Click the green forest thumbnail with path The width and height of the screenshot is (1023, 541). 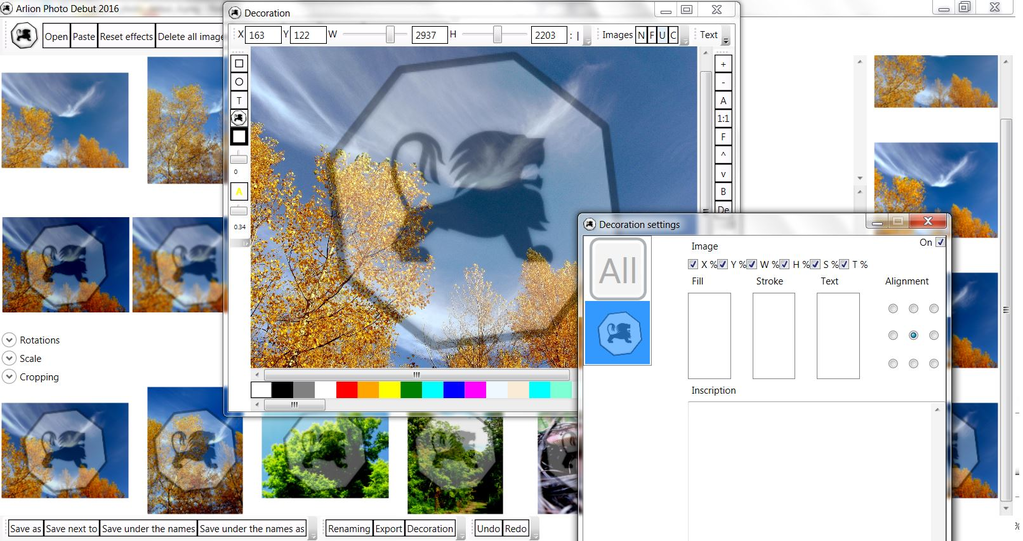click(455, 465)
